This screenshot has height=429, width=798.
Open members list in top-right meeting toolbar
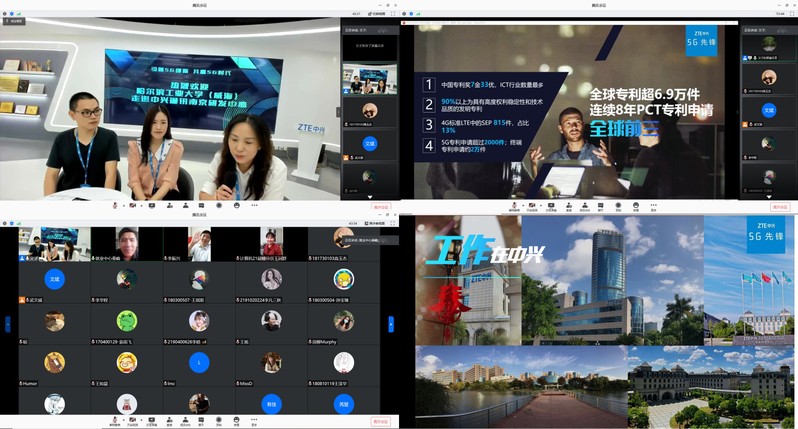point(585,205)
